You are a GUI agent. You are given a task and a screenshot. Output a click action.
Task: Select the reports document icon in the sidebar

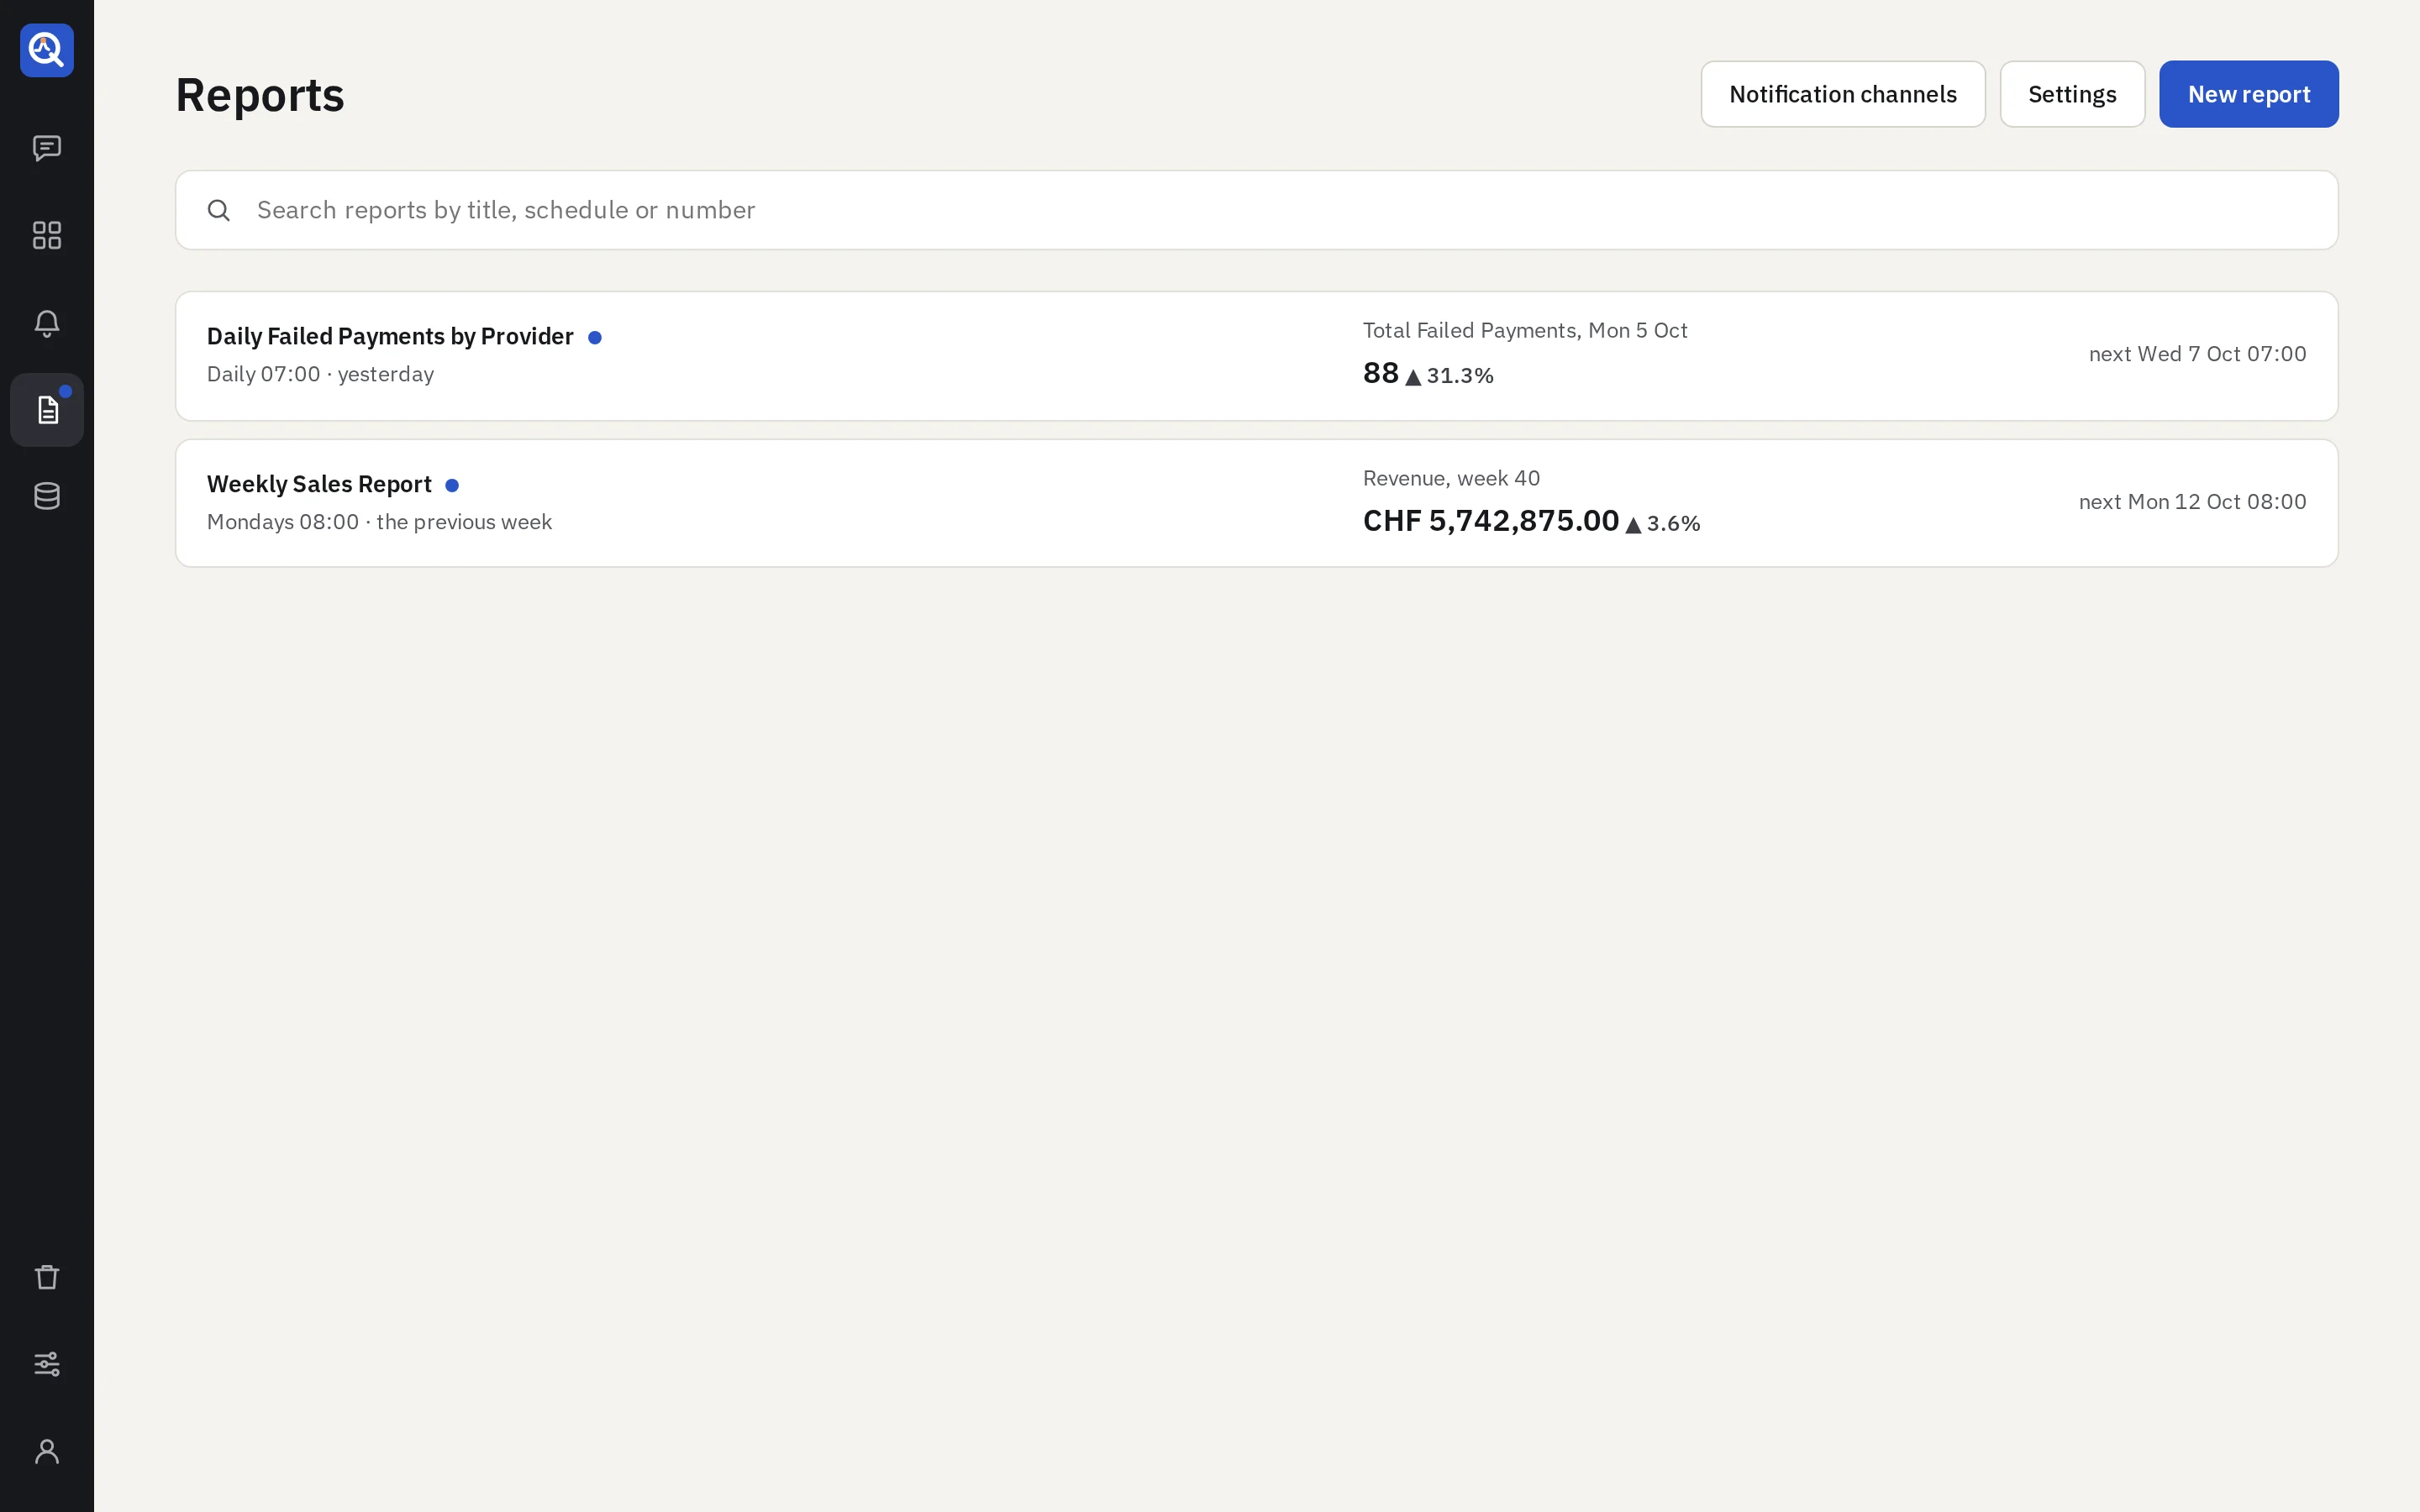[47, 410]
